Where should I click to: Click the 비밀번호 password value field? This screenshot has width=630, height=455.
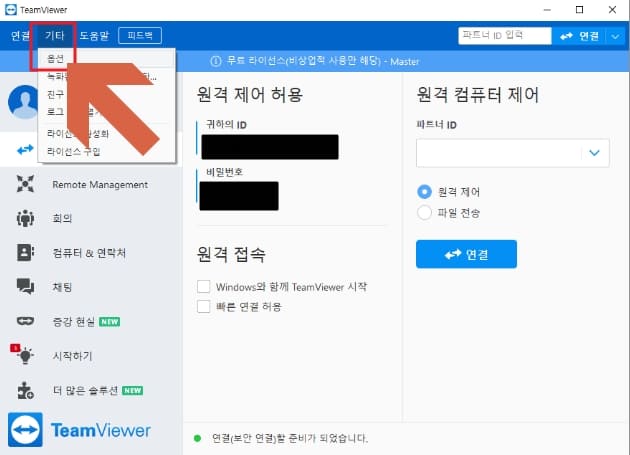coord(239,196)
